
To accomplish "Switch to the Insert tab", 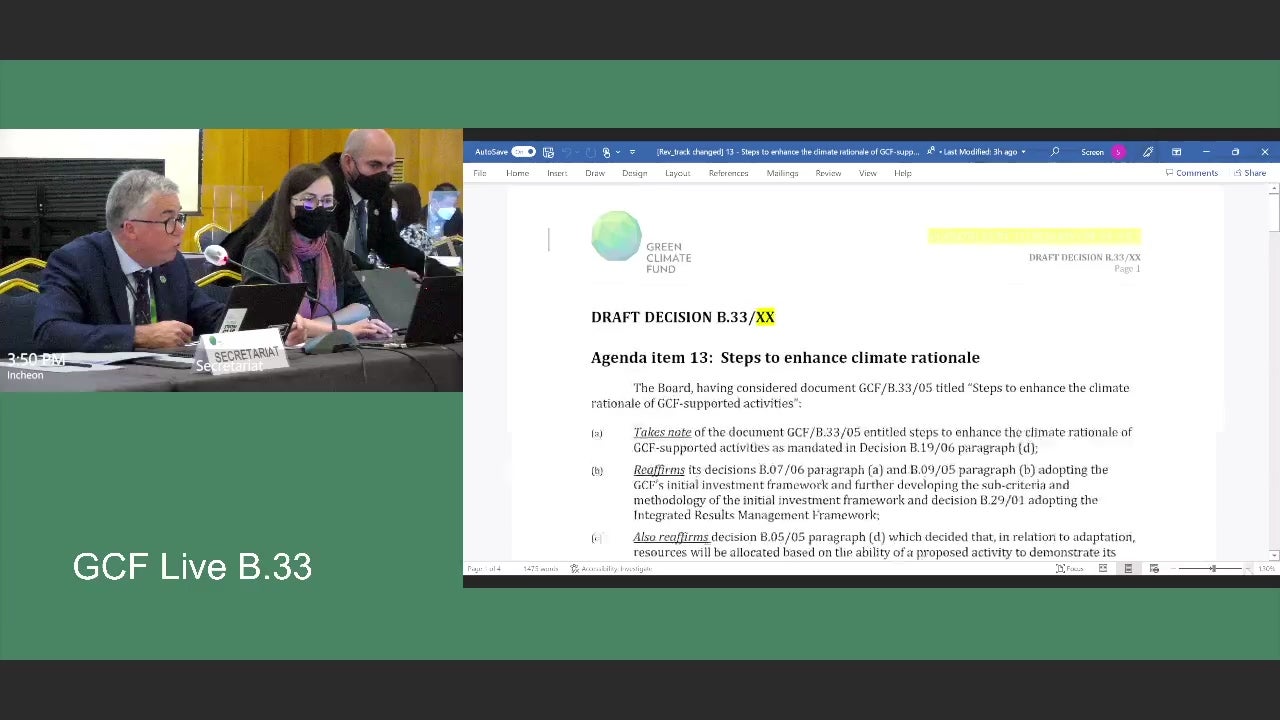I will click(557, 173).
